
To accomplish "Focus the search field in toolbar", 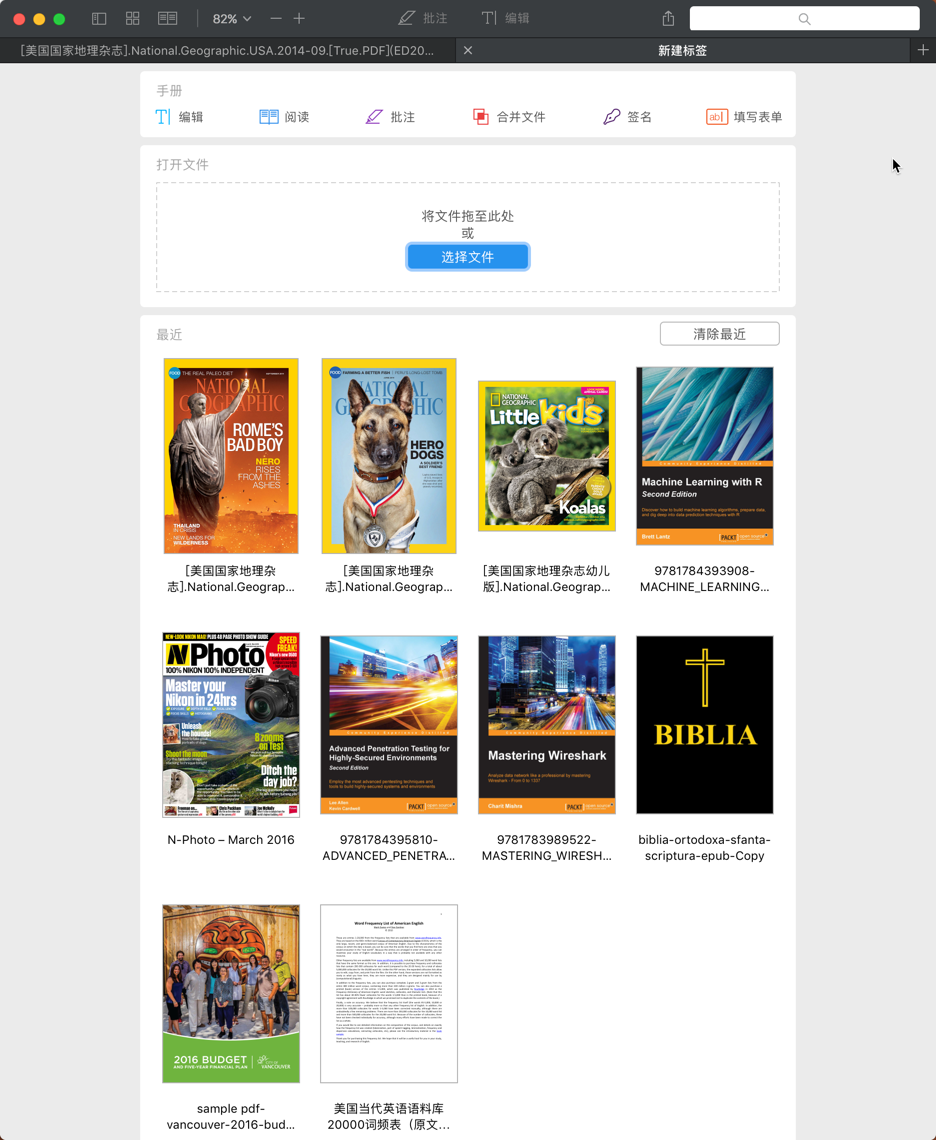I will click(804, 19).
